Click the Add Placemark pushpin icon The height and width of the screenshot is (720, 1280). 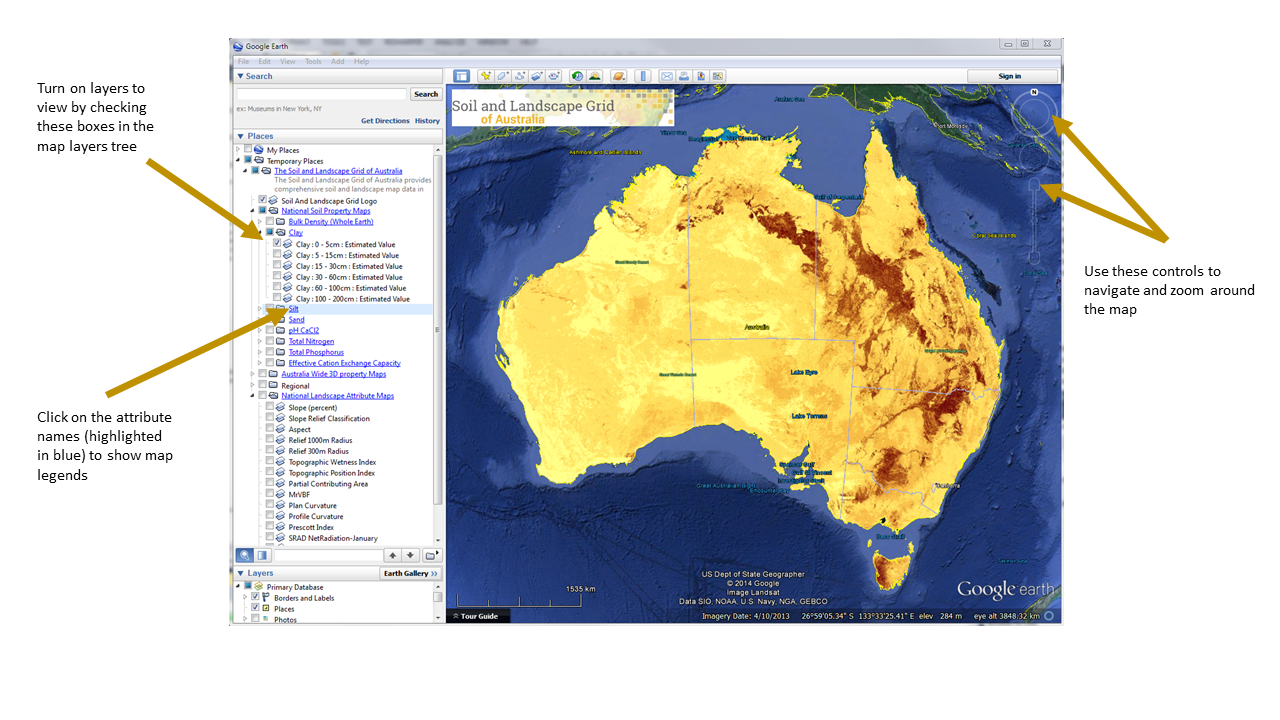485,76
